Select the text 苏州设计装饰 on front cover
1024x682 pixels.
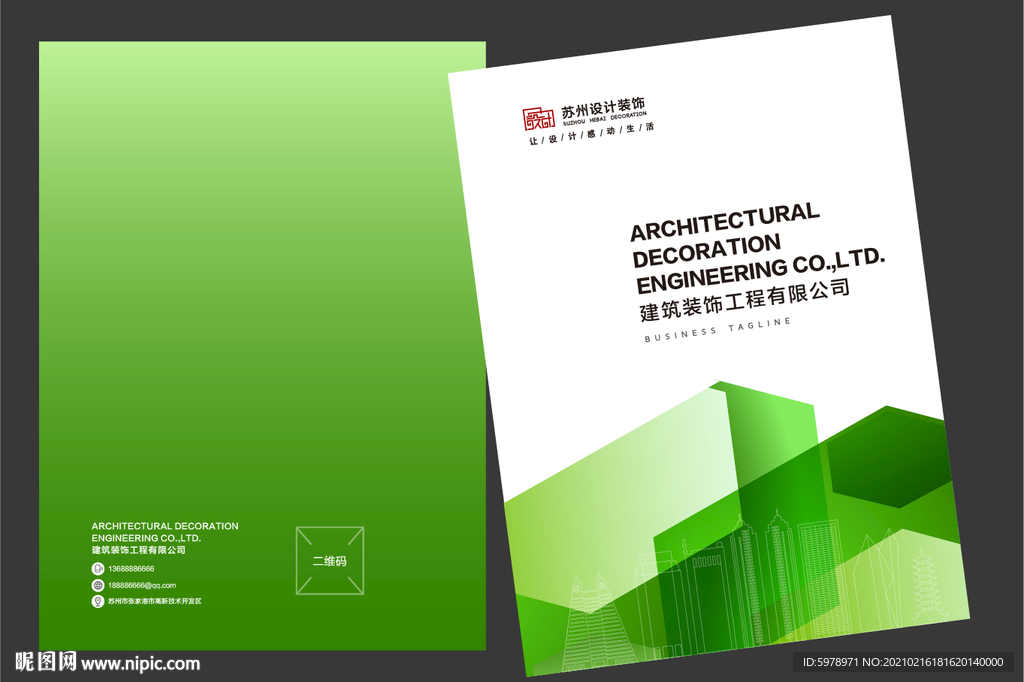(x=603, y=107)
